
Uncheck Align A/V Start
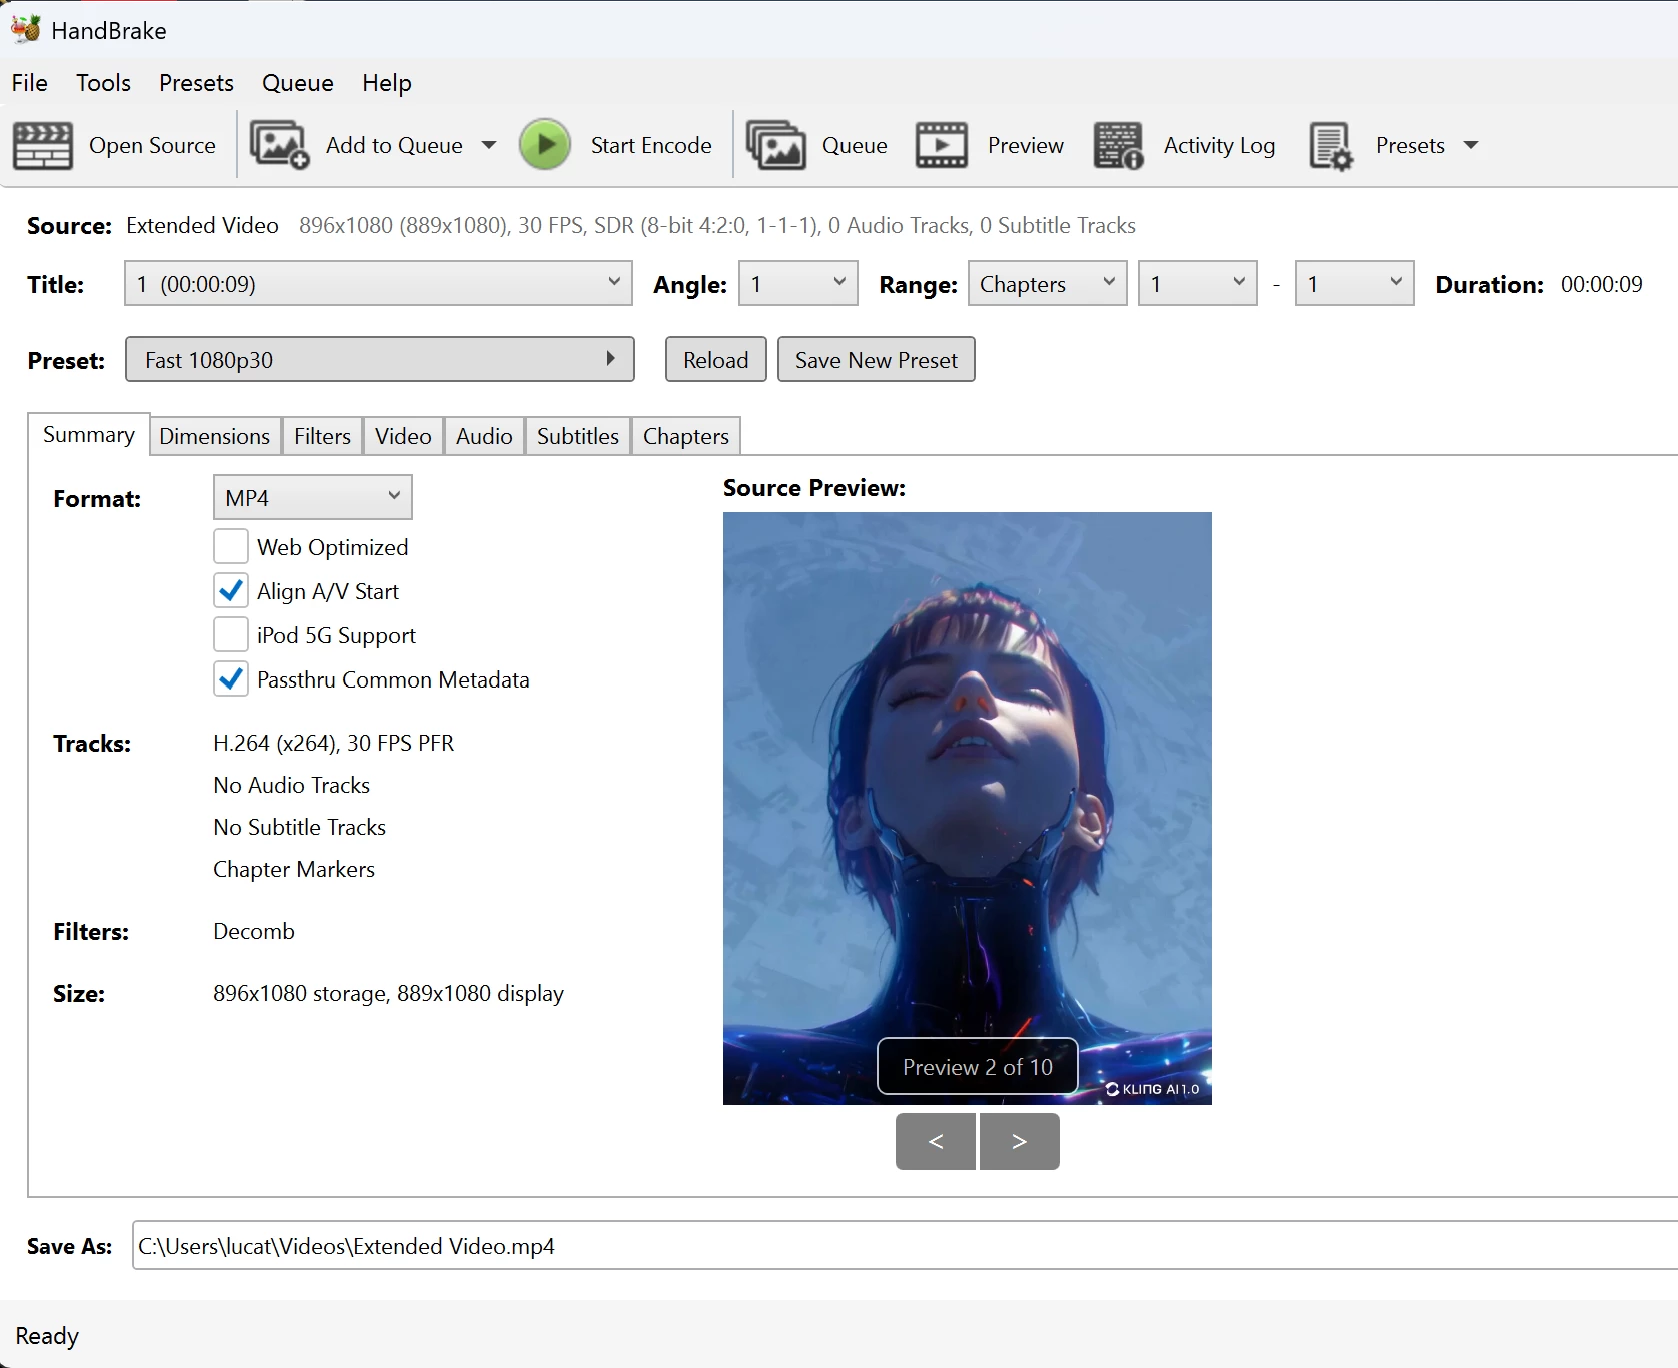[231, 591]
